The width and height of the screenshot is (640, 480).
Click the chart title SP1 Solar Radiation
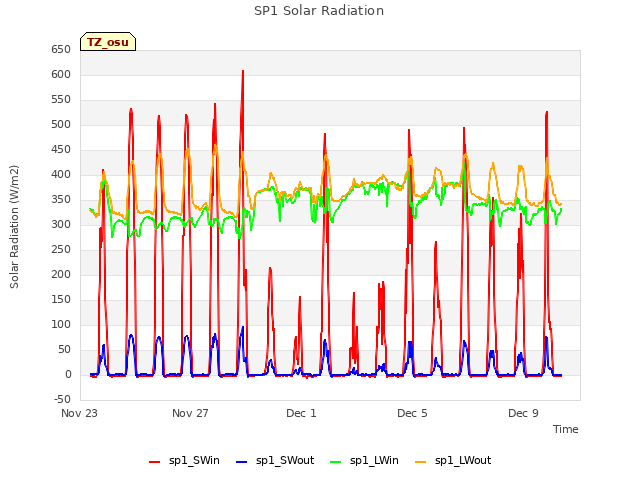click(x=319, y=11)
